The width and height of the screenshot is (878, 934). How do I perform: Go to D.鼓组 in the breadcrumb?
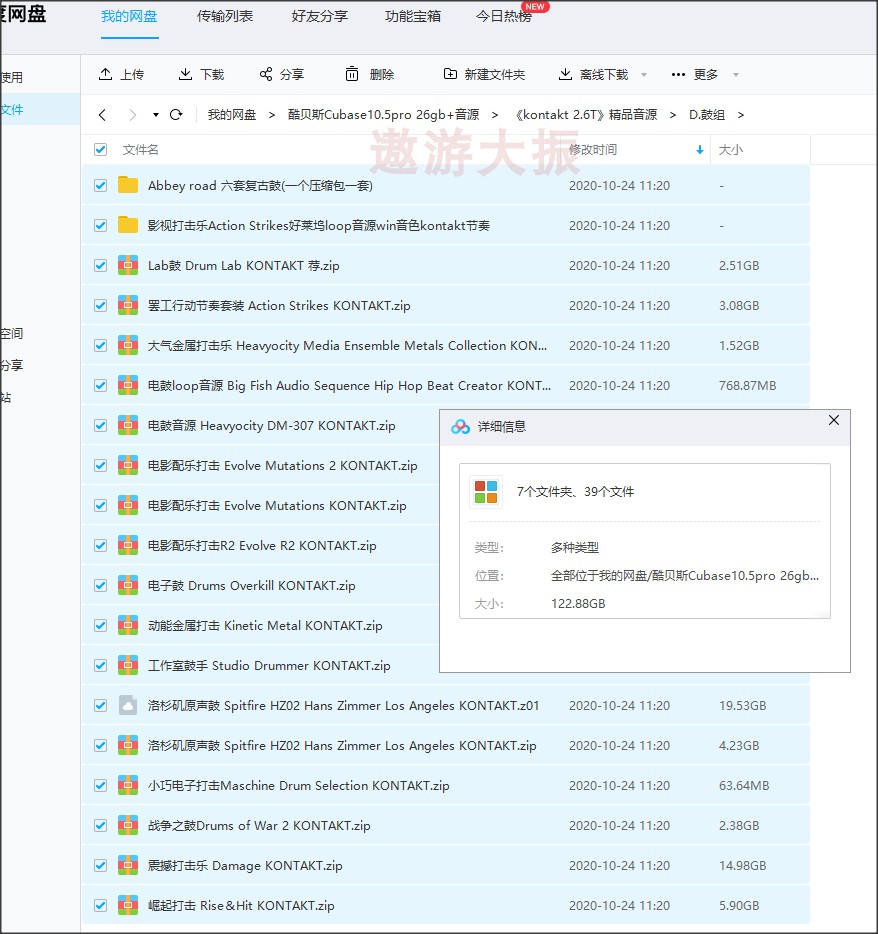[707, 114]
